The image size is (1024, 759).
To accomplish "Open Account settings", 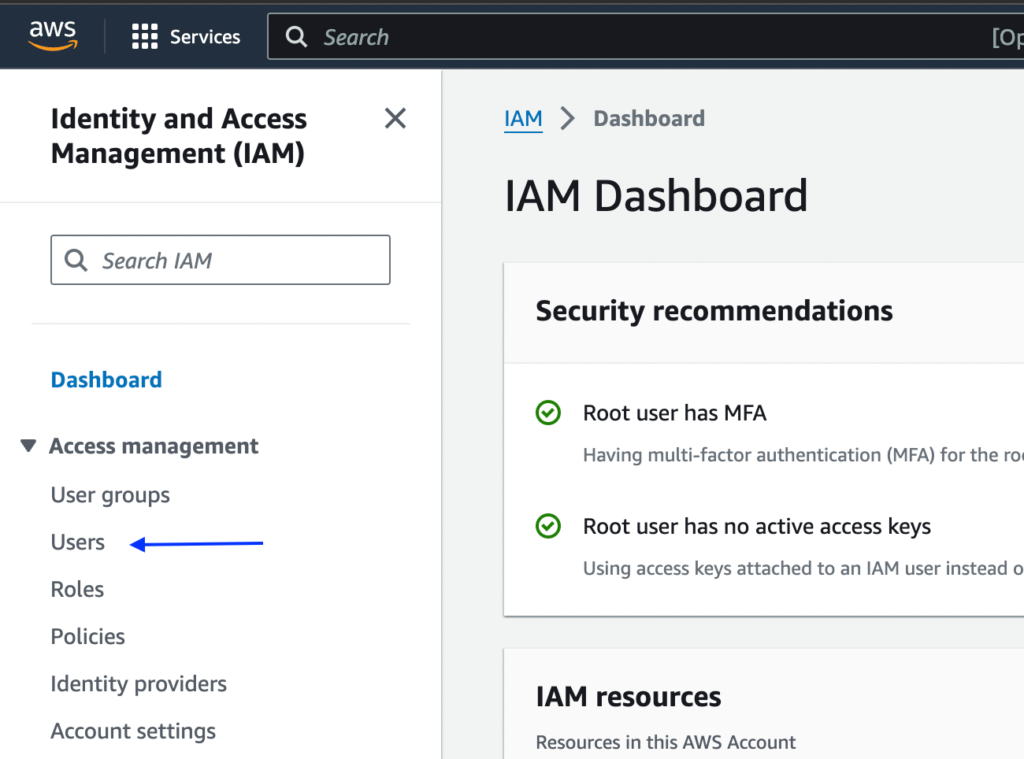I will point(133,731).
